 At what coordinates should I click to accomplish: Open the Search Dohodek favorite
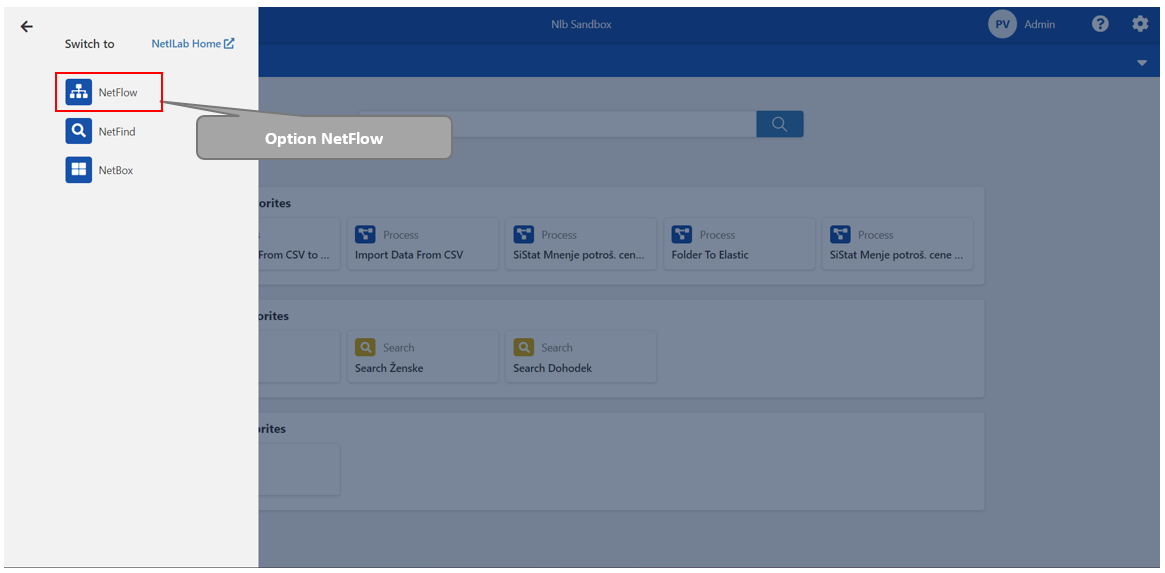coord(580,357)
